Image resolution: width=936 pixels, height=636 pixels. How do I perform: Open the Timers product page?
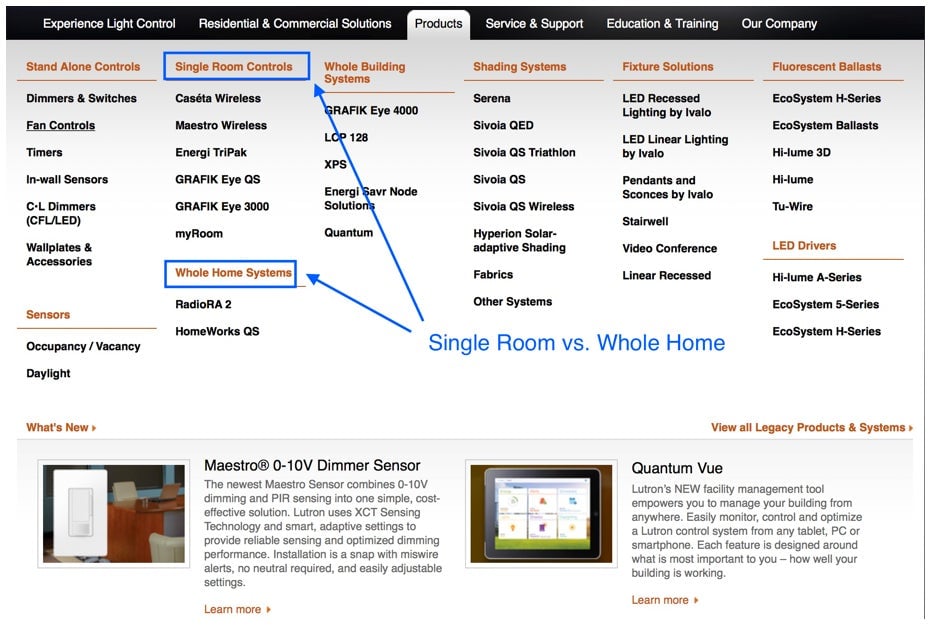[44, 152]
